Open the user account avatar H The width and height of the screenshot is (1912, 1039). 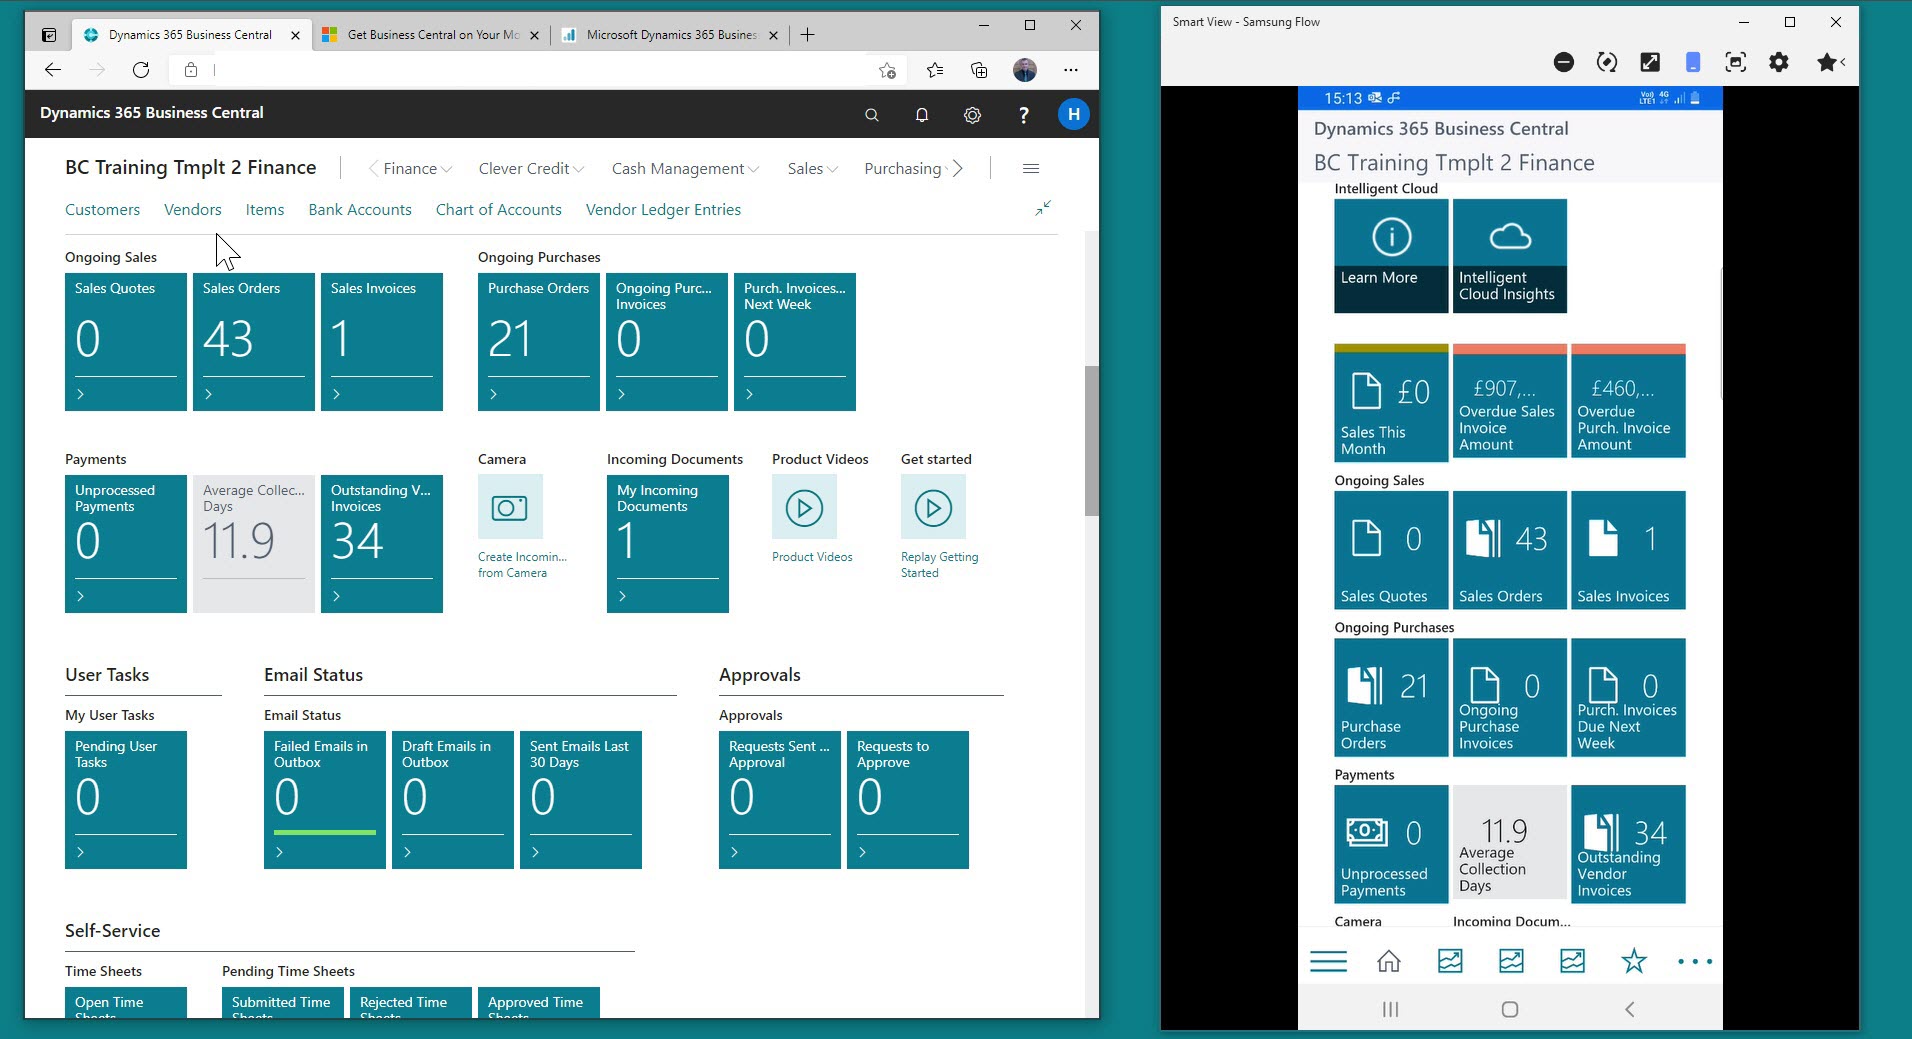(x=1073, y=114)
